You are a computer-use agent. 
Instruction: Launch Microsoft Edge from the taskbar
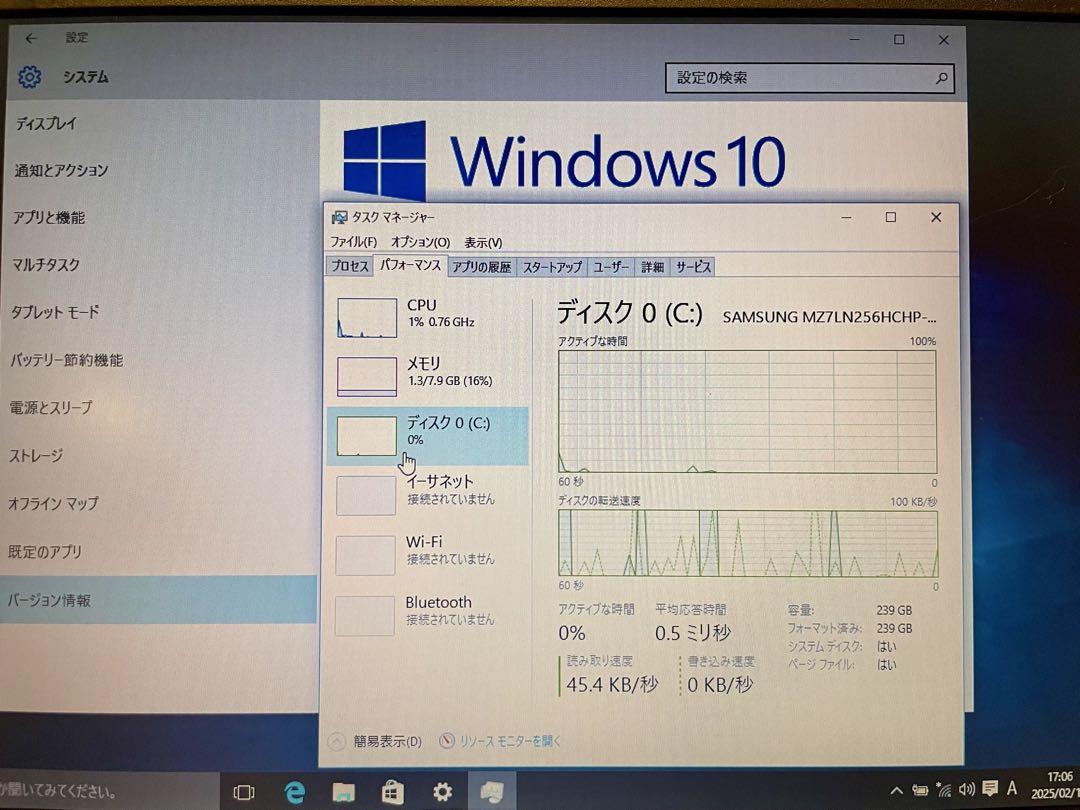294,792
